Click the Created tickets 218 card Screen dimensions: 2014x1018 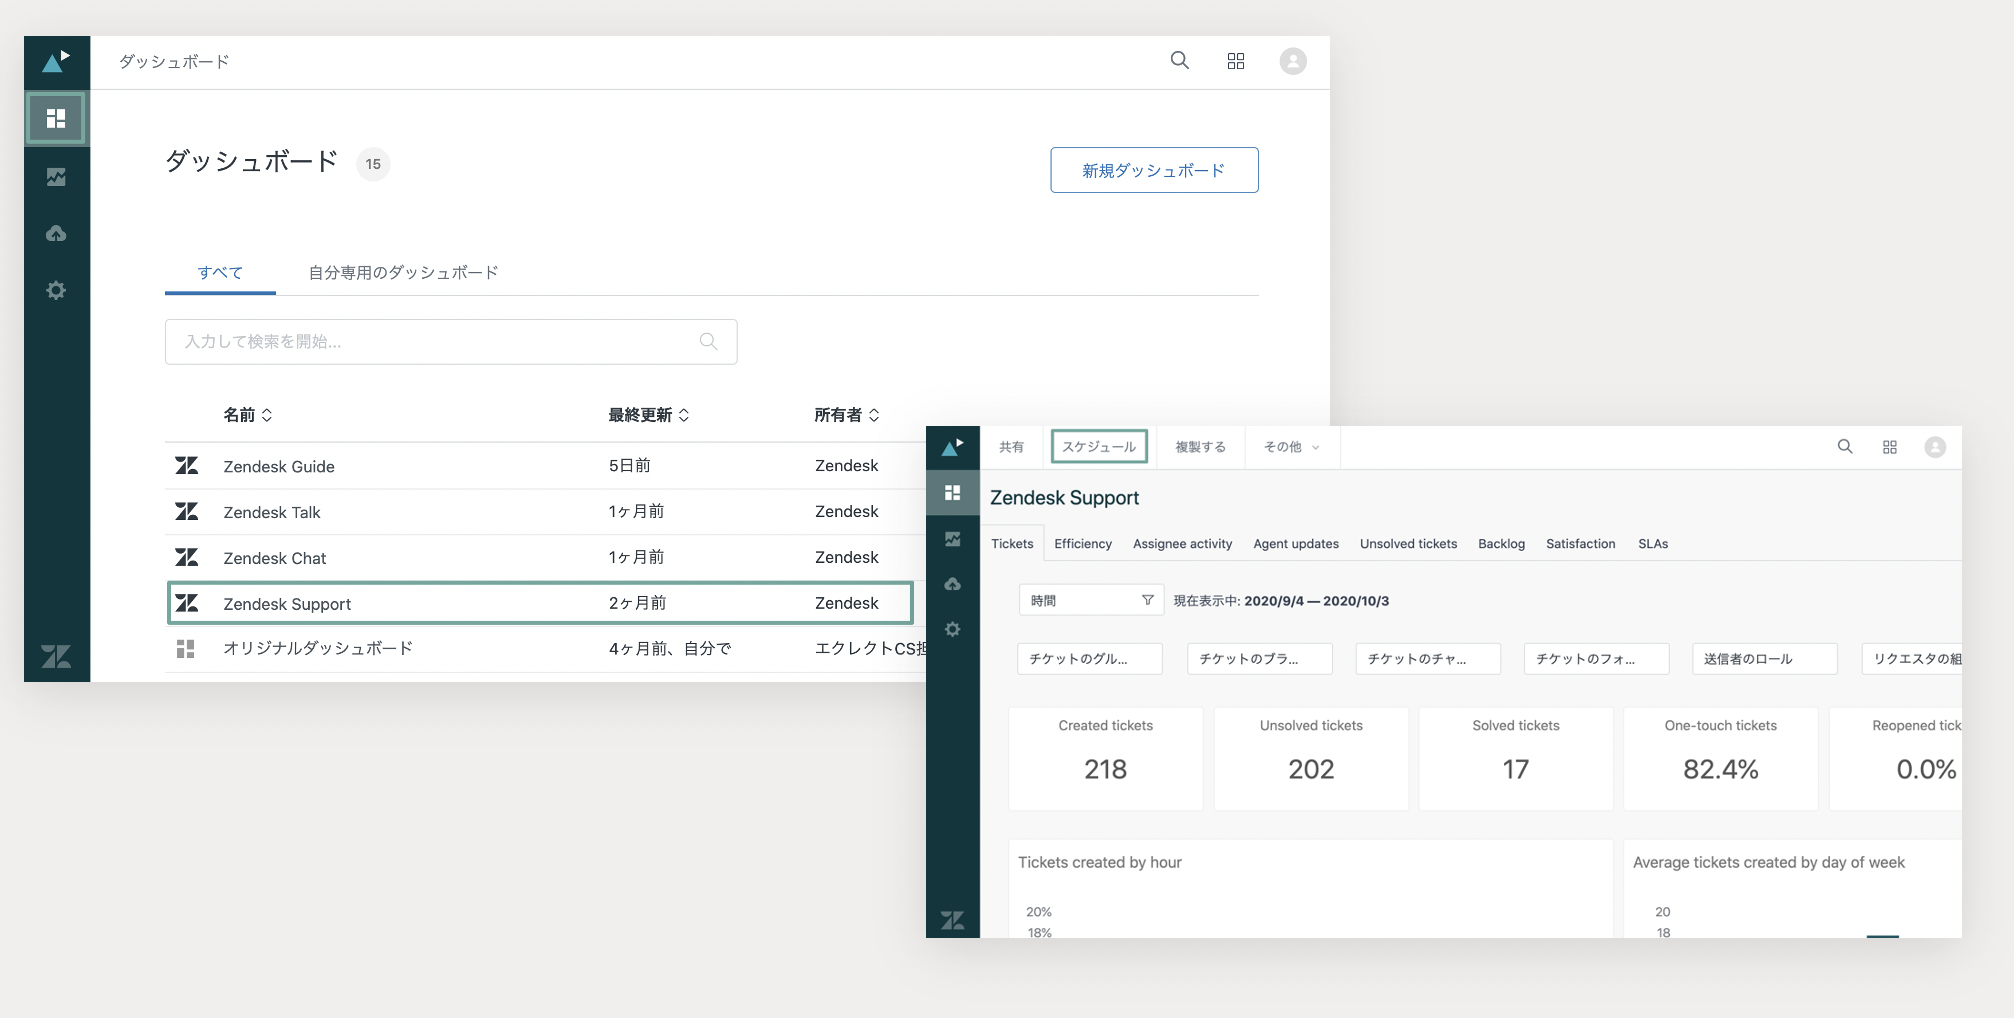click(1106, 758)
